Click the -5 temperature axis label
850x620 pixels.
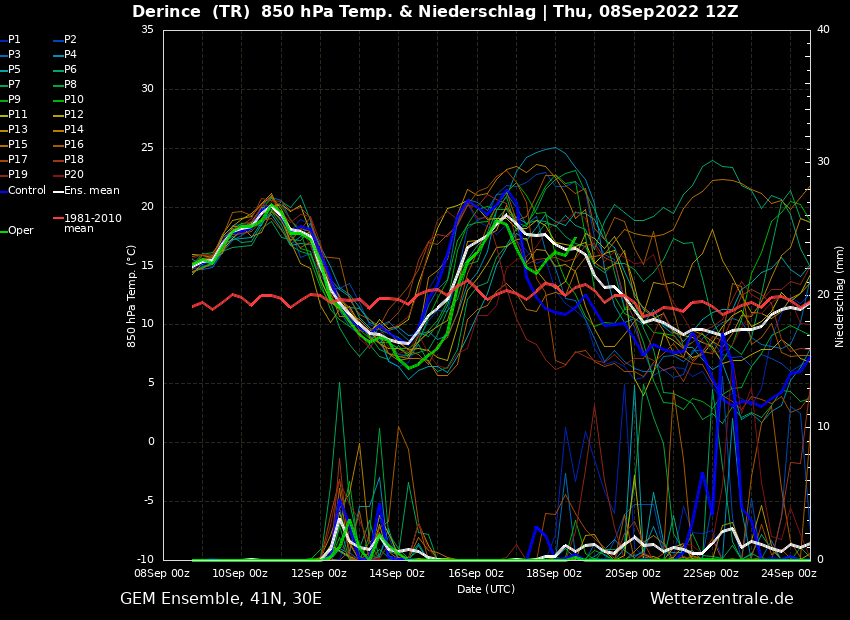[x=149, y=501]
